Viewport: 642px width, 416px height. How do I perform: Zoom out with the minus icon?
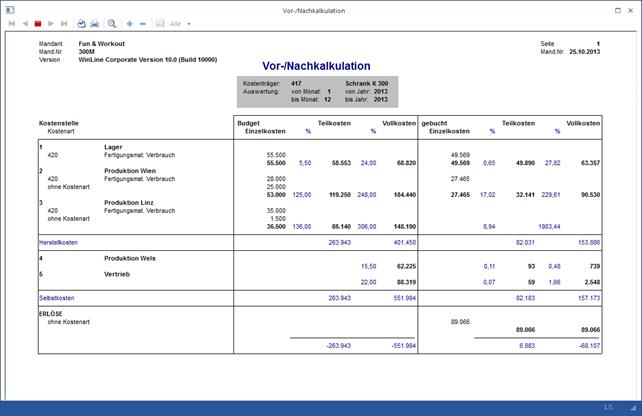pos(142,23)
